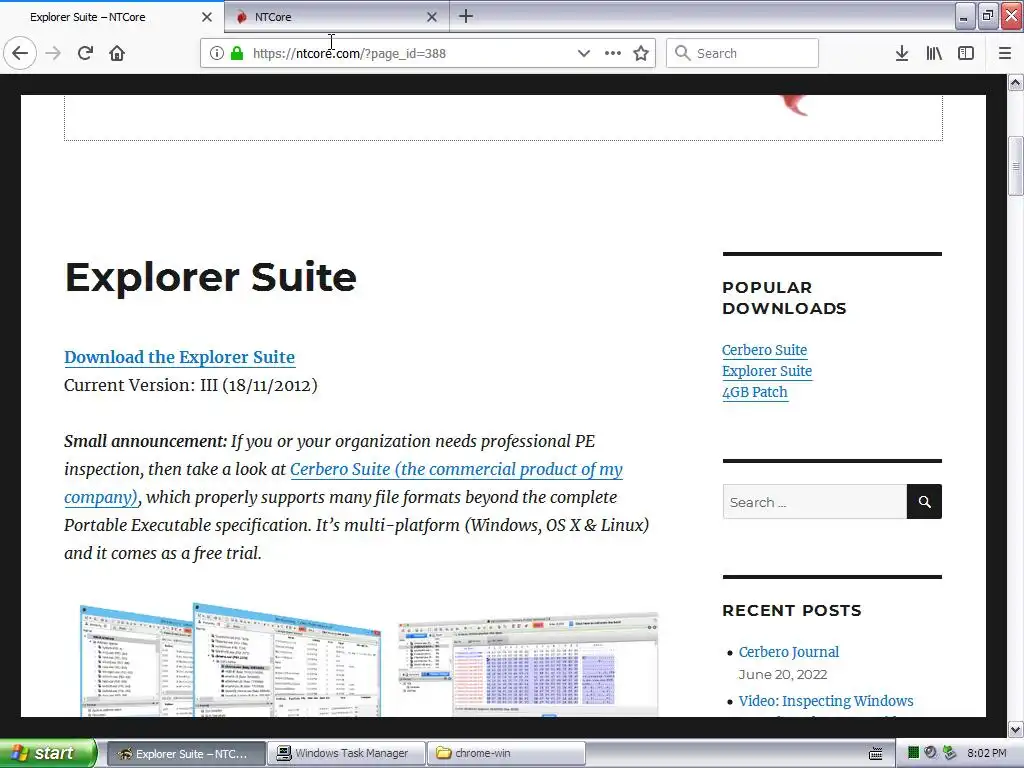Open the address bar history dropdown

tap(584, 54)
